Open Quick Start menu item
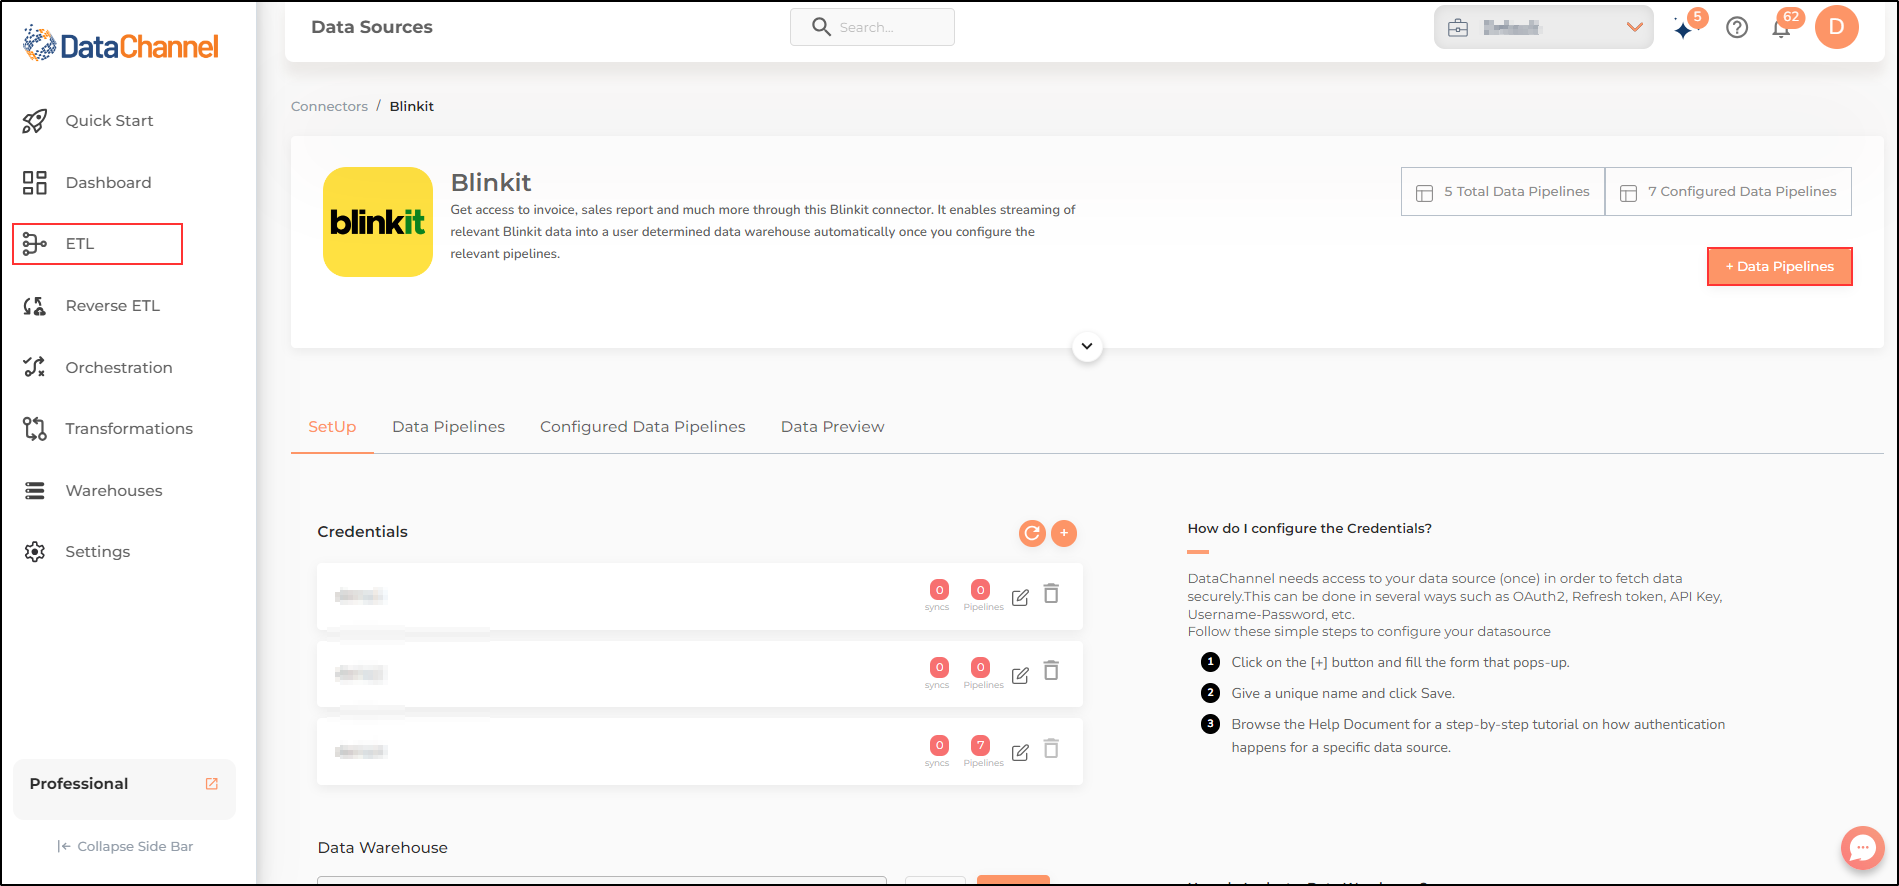1899x886 pixels. pos(109,121)
